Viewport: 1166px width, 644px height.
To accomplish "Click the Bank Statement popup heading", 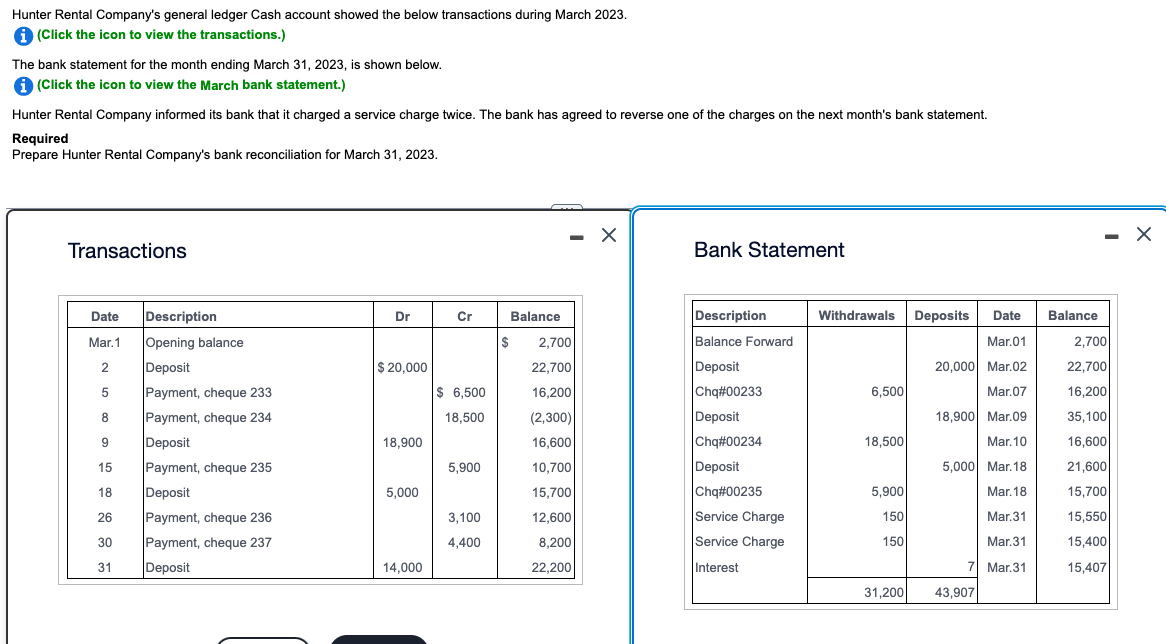I will pyautogui.click(x=769, y=250).
